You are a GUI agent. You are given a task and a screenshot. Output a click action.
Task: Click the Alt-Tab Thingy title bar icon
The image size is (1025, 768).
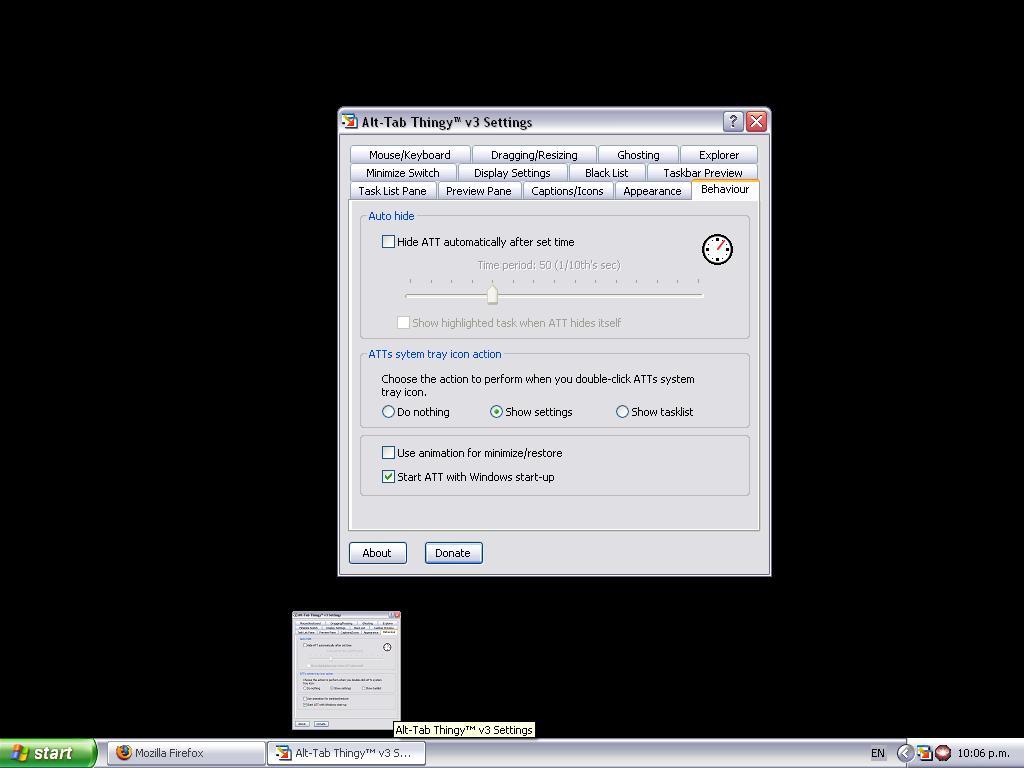[x=349, y=121]
